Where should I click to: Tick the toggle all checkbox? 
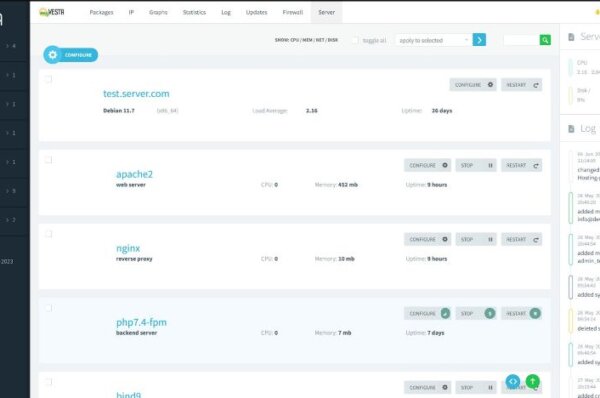pyautogui.click(x=355, y=40)
